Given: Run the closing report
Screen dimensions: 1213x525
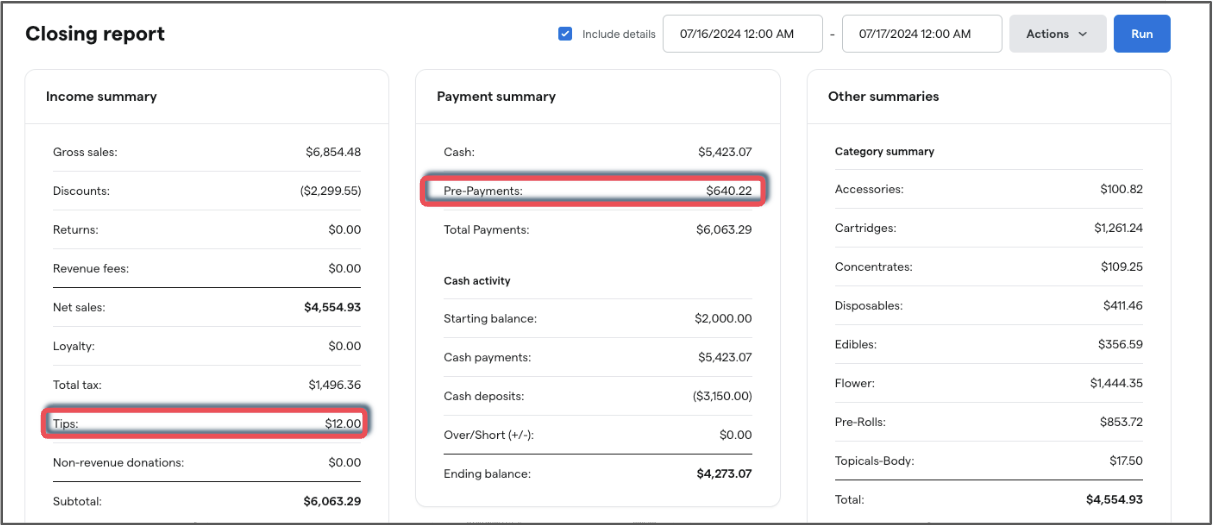Looking at the screenshot, I should 1142,34.
